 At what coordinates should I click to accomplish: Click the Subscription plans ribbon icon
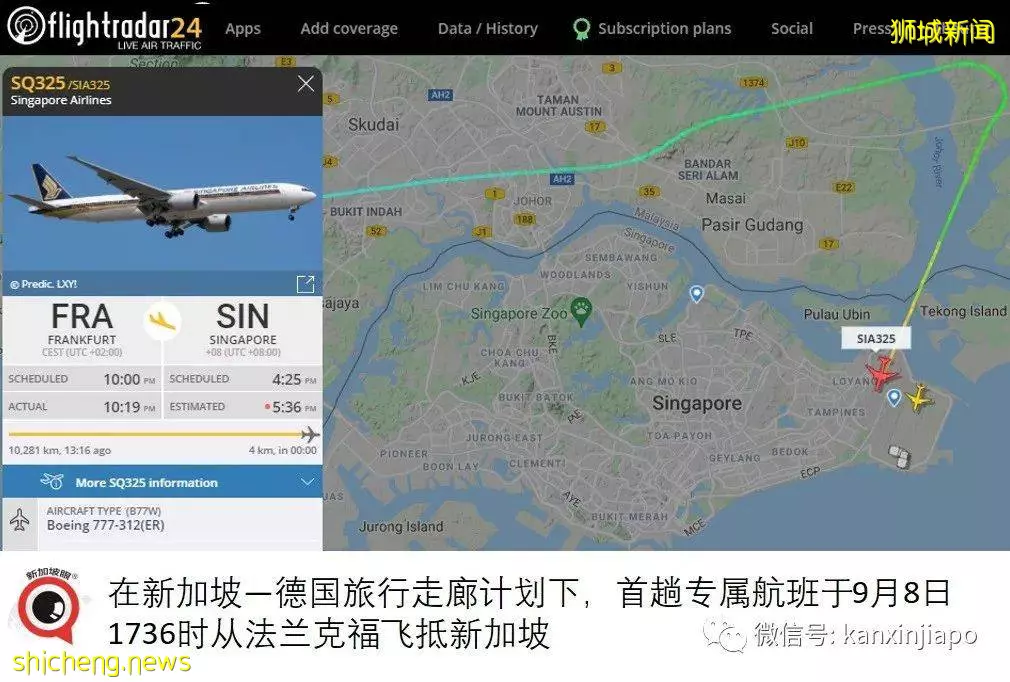582,28
